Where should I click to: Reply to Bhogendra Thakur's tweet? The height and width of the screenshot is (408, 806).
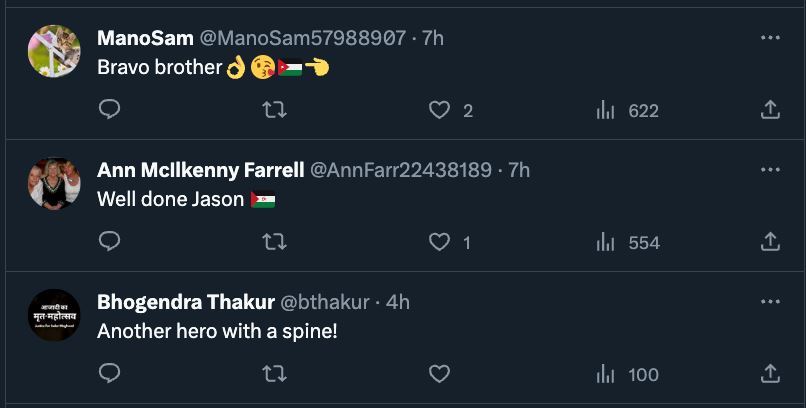tap(111, 374)
